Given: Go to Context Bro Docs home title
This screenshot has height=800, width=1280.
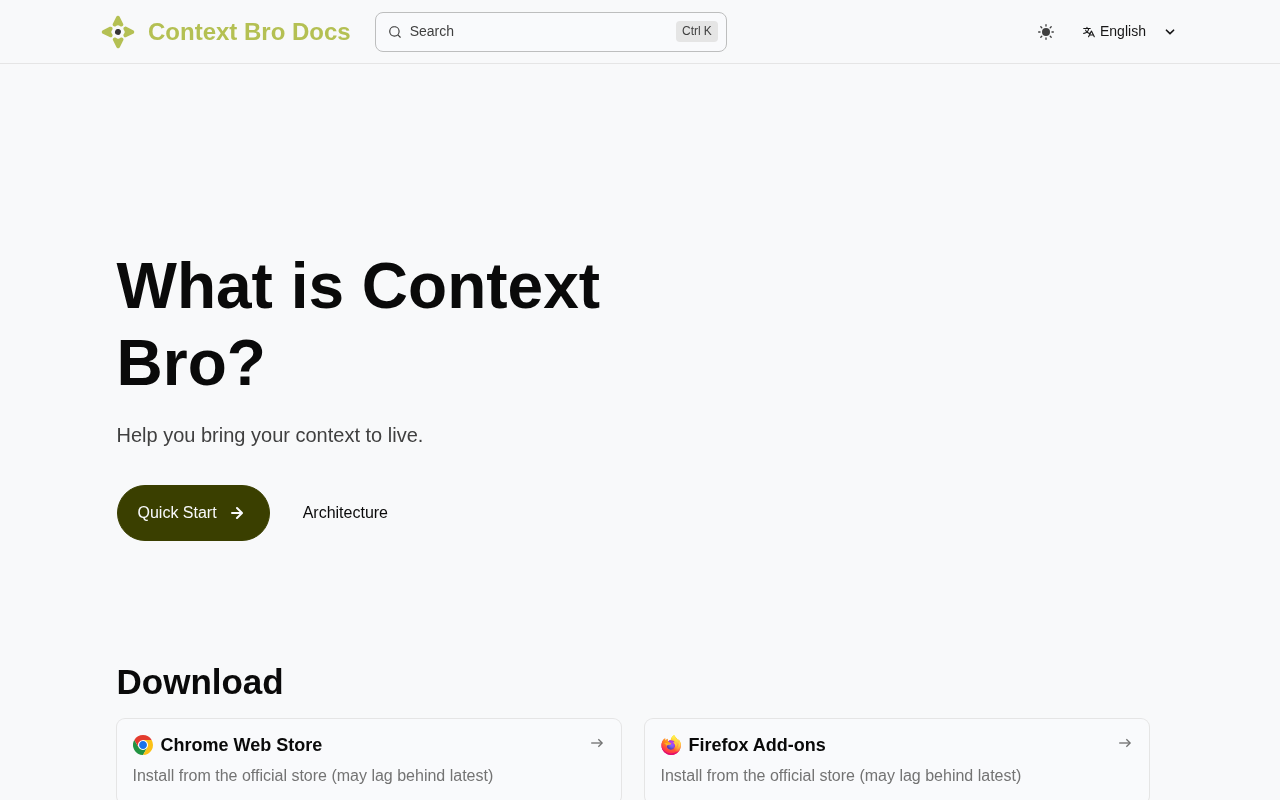Looking at the screenshot, I should 249,32.
